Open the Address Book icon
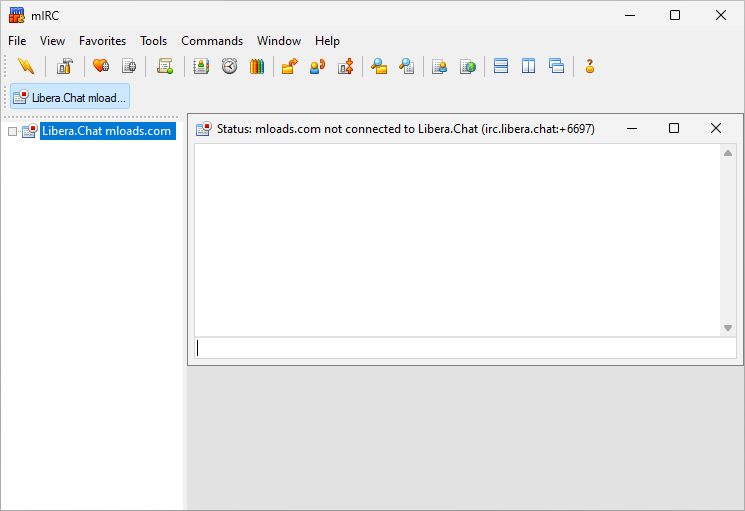 point(201,66)
